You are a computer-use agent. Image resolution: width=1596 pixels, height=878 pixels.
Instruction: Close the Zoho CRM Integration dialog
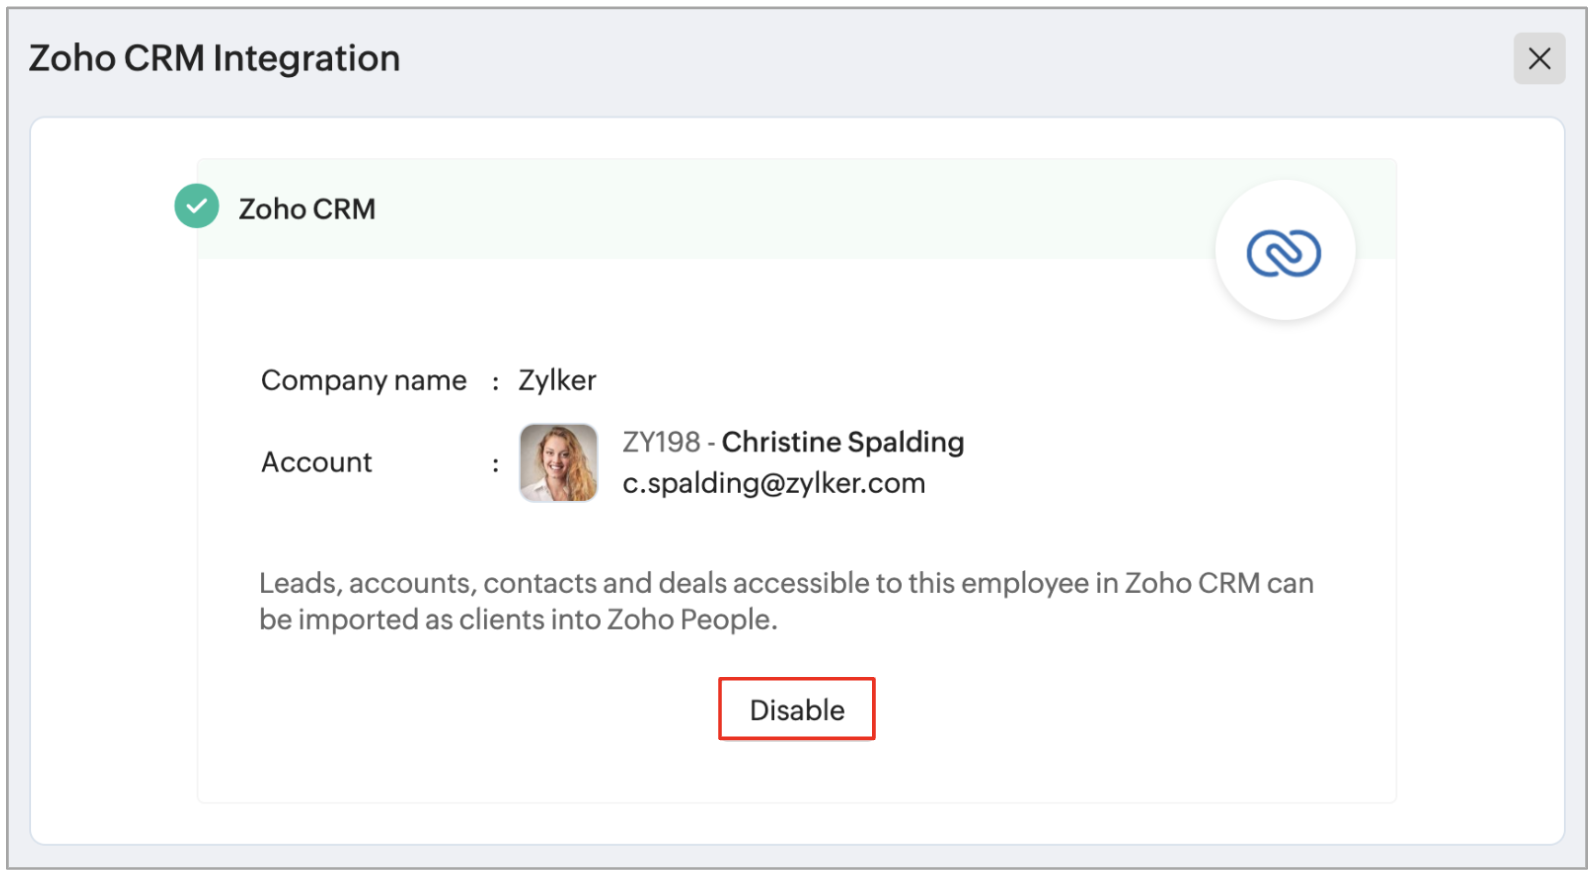click(x=1538, y=59)
